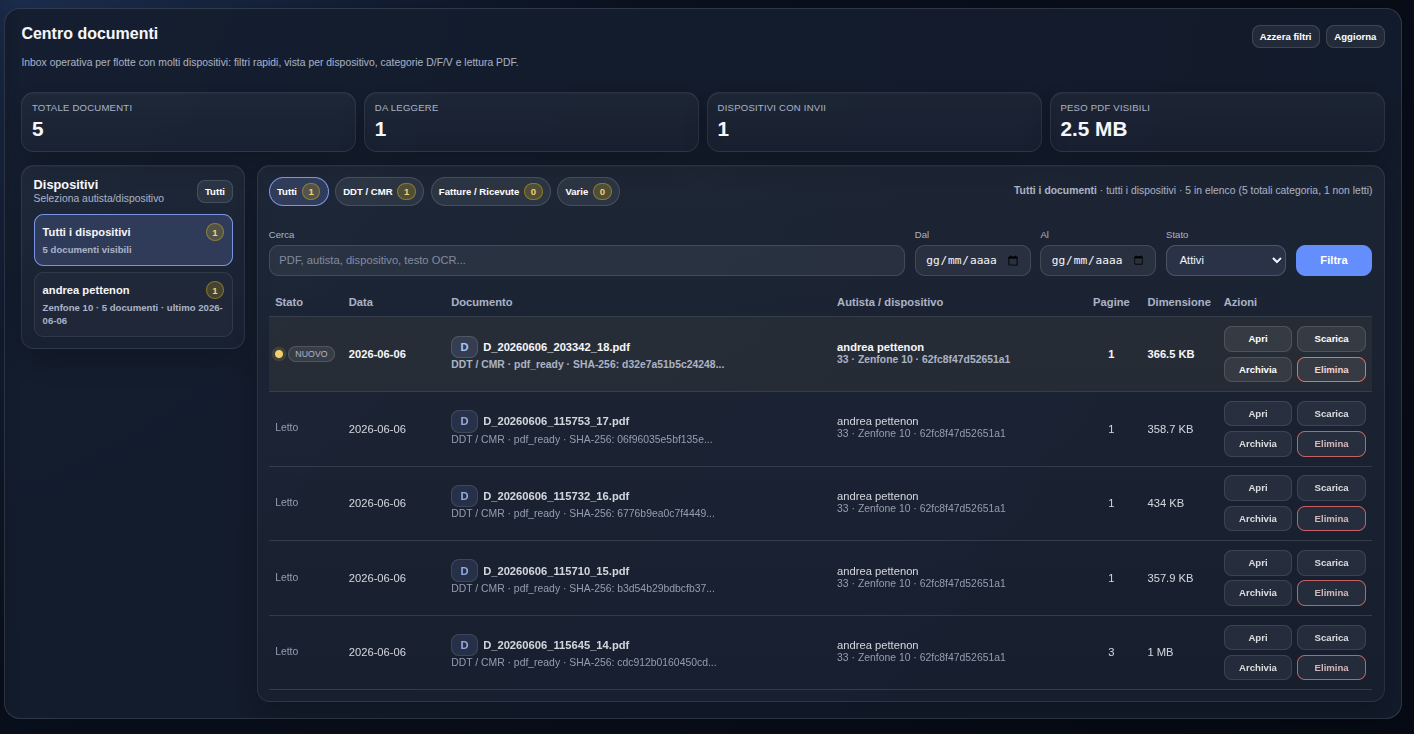
Task: Download D_20260606_203342_18.pdf with Scarica
Action: (1331, 339)
